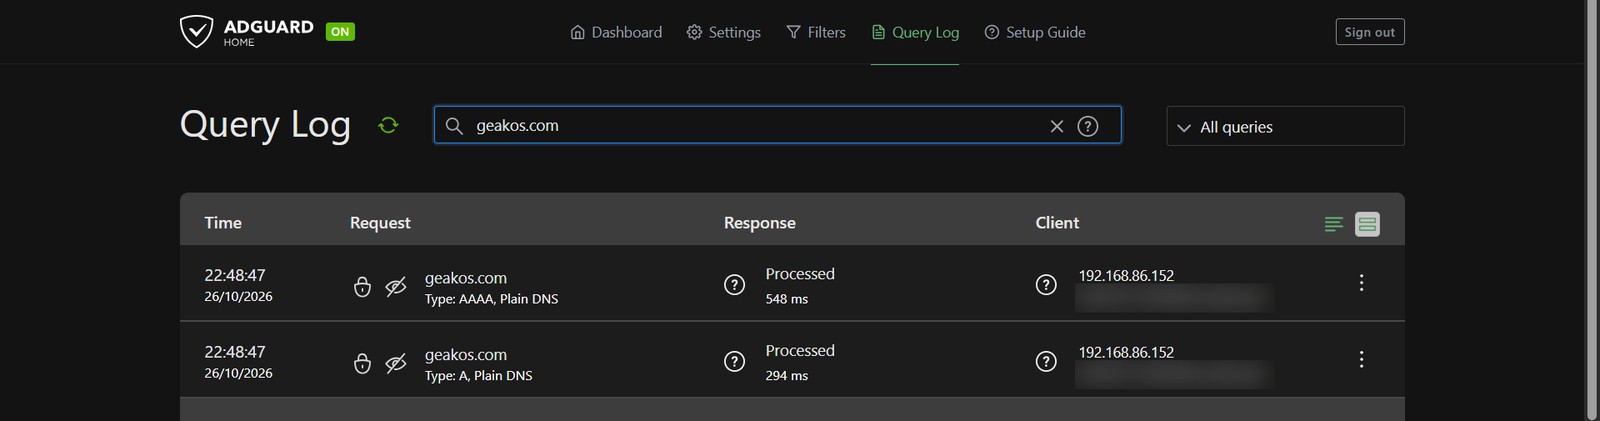Screen dimensions: 1600x421
Task: Click the crossed-eye tracker icon in the AAAA row
Action: tap(396, 287)
